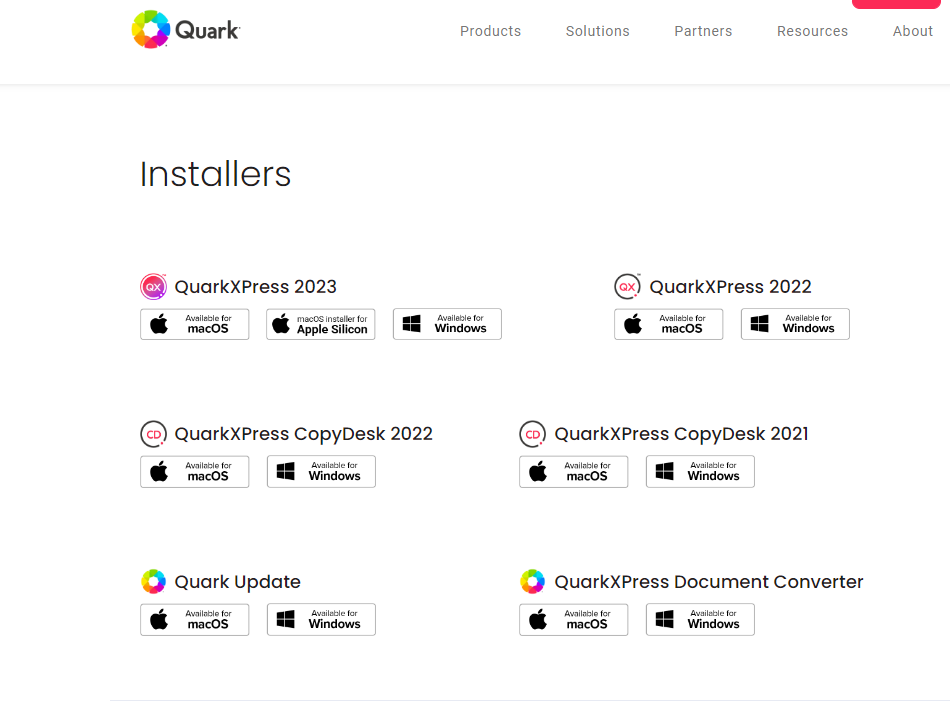Click the QuarkXPress 2022 QX product icon
Screen dimensions: 950x711
(627, 286)
